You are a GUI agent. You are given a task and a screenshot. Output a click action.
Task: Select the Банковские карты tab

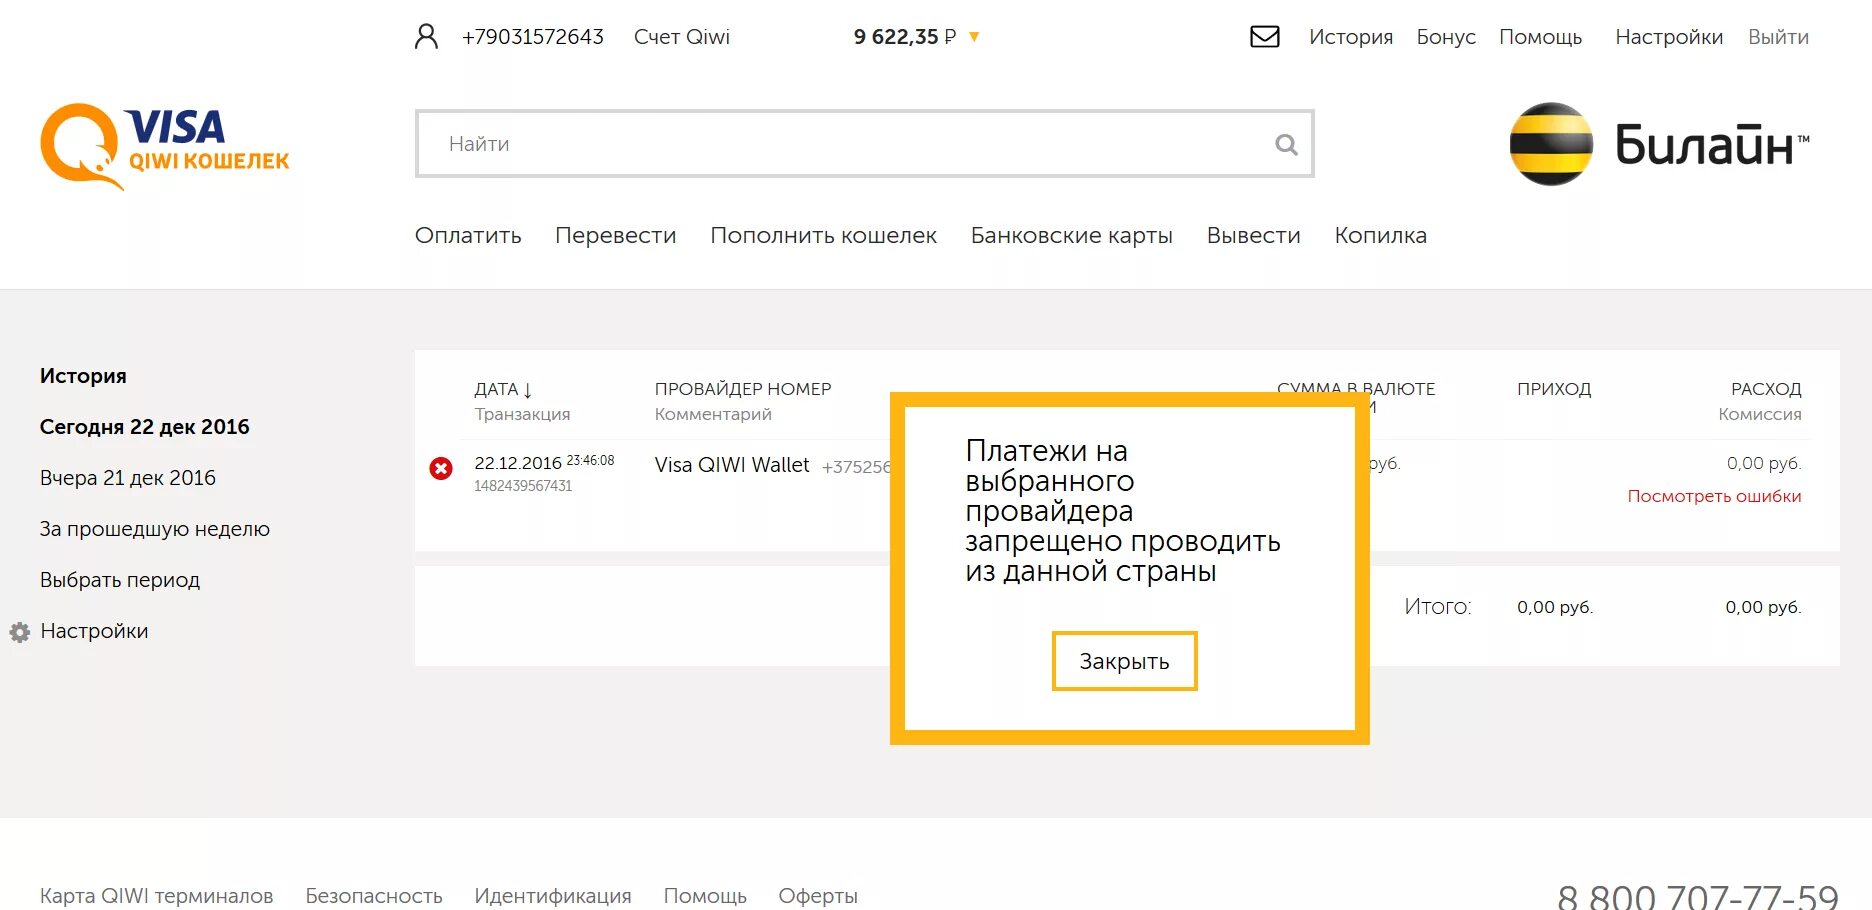pos(1072,236)
